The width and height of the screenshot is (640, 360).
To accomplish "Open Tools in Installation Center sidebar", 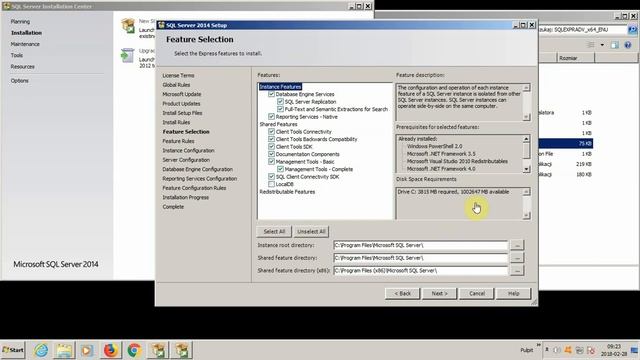I will point(17,55).
